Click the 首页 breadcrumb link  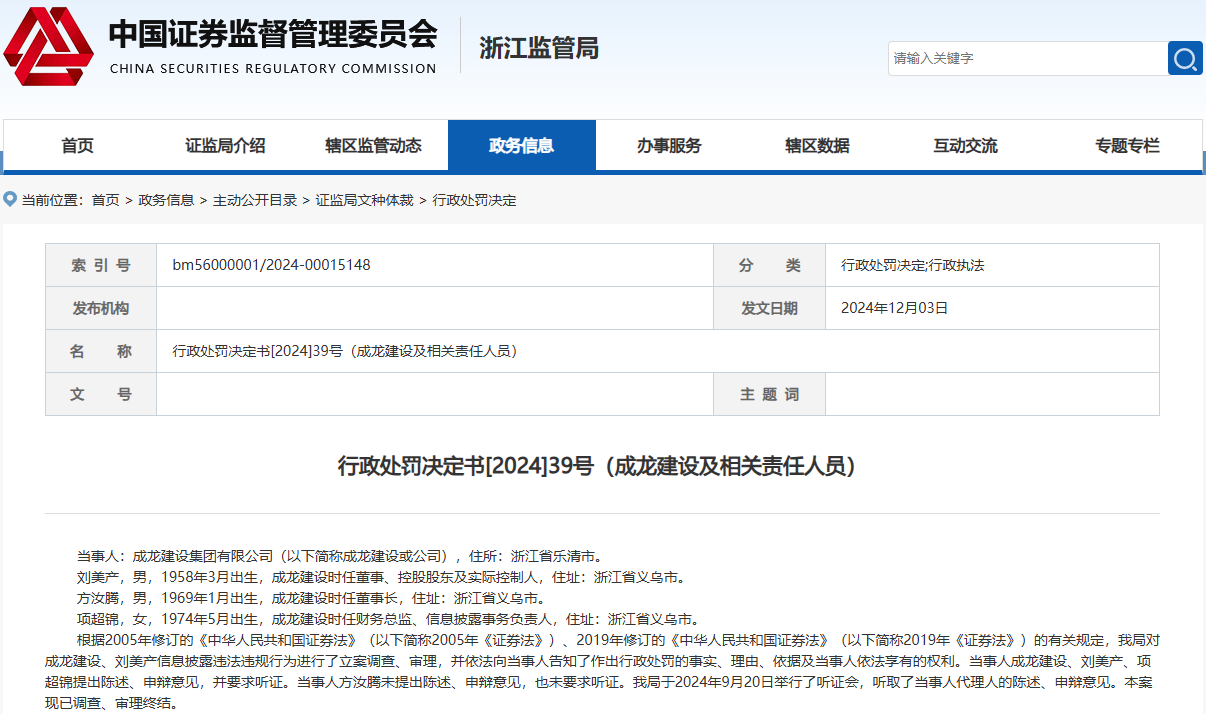105,200
